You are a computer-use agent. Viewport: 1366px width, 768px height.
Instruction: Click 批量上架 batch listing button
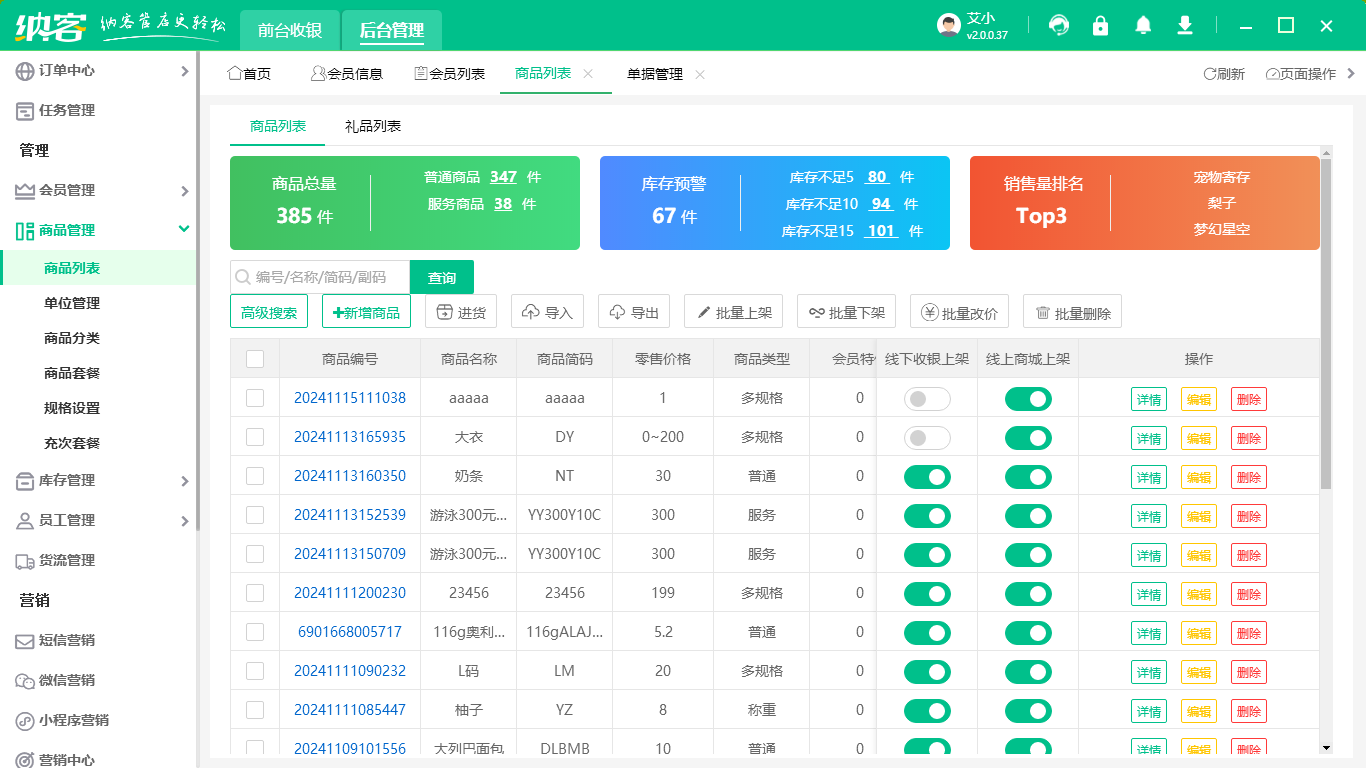pyautogui.click(x=733, y=312)
